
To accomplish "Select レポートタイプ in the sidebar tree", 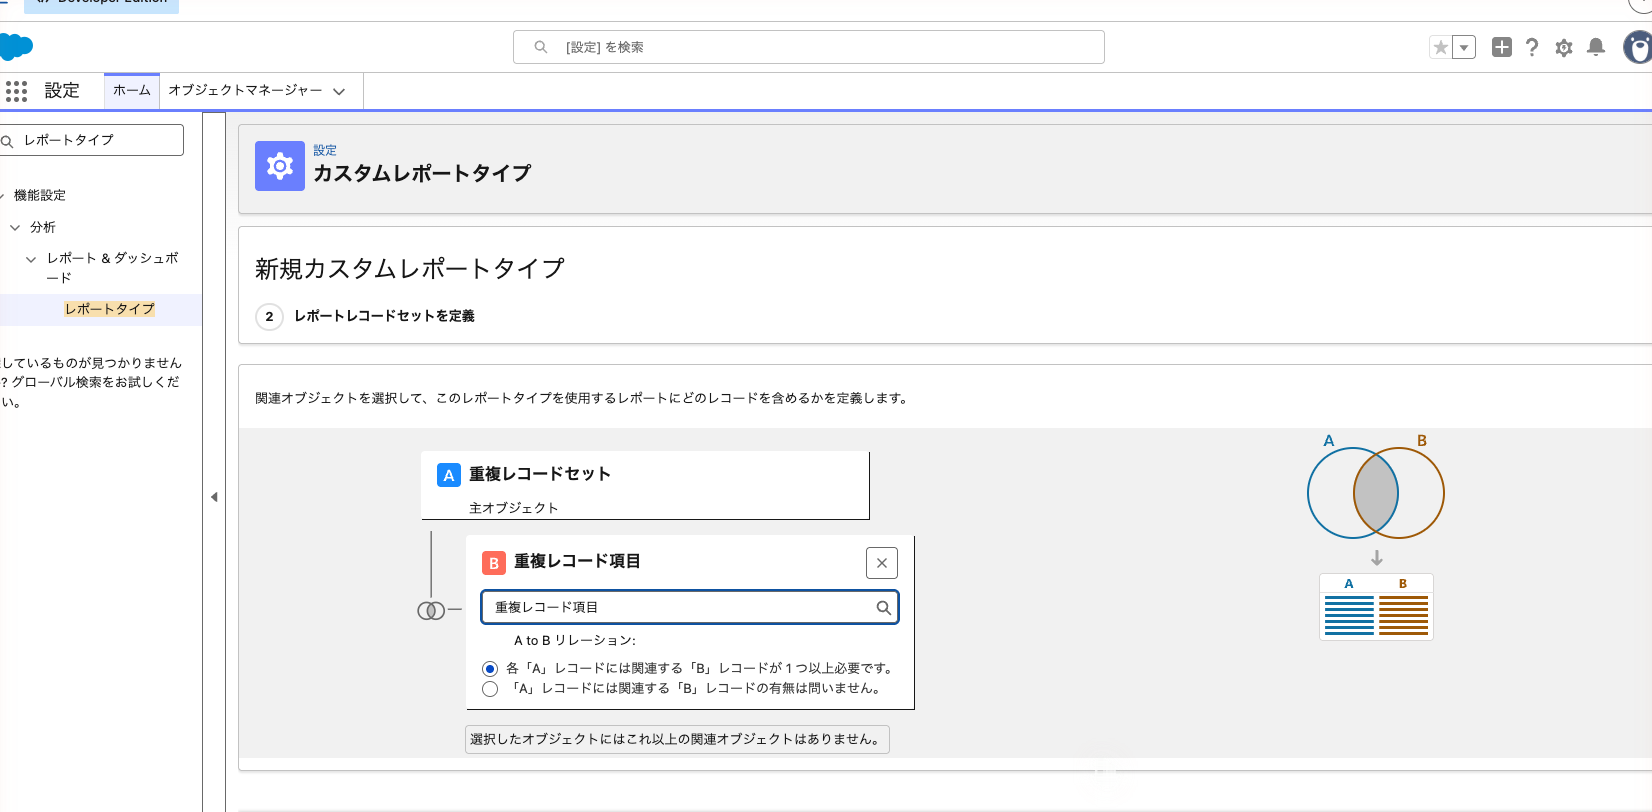I will 109,309.
